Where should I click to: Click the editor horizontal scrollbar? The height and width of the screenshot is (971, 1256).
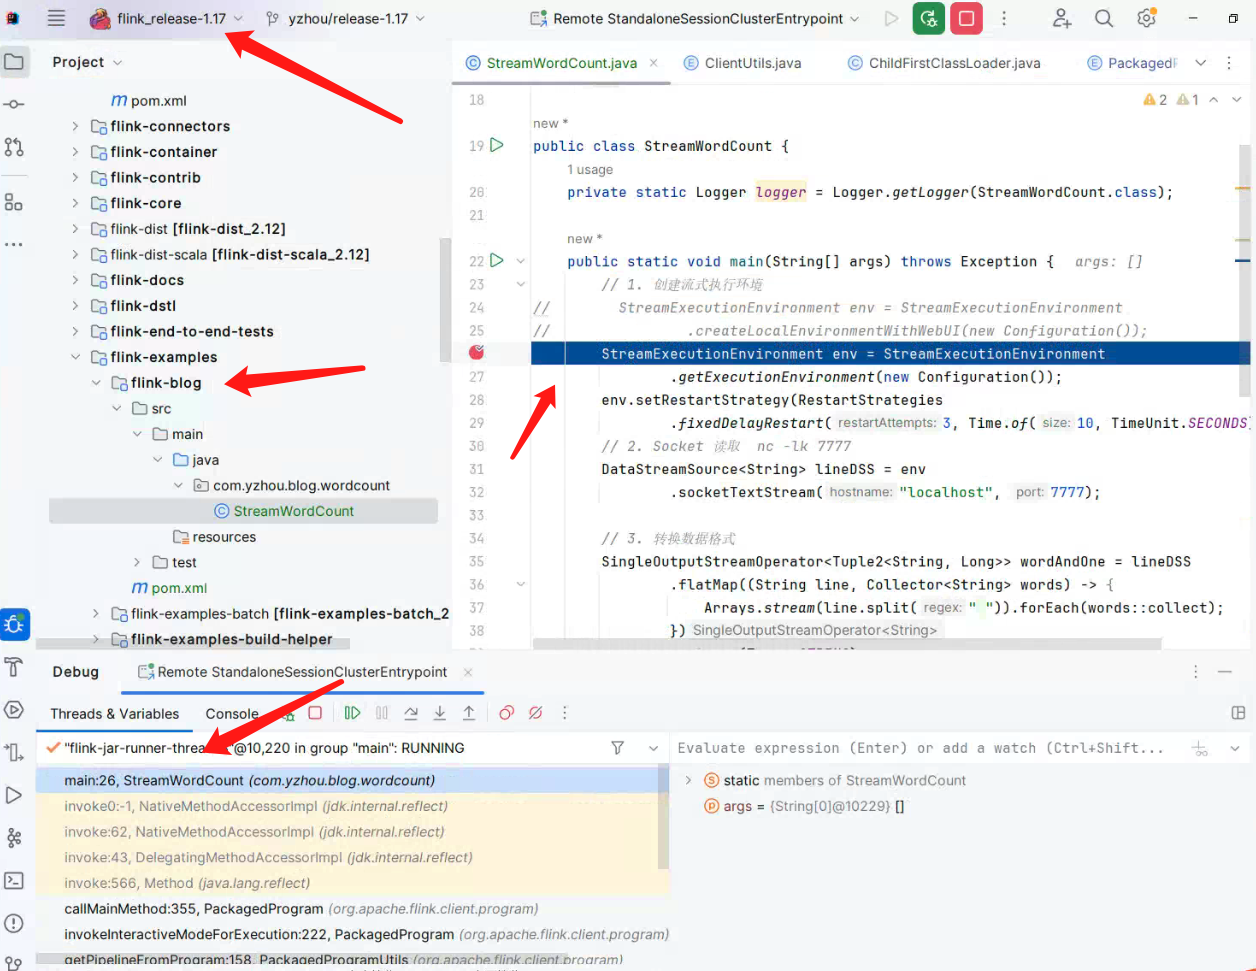click(847, 644)
